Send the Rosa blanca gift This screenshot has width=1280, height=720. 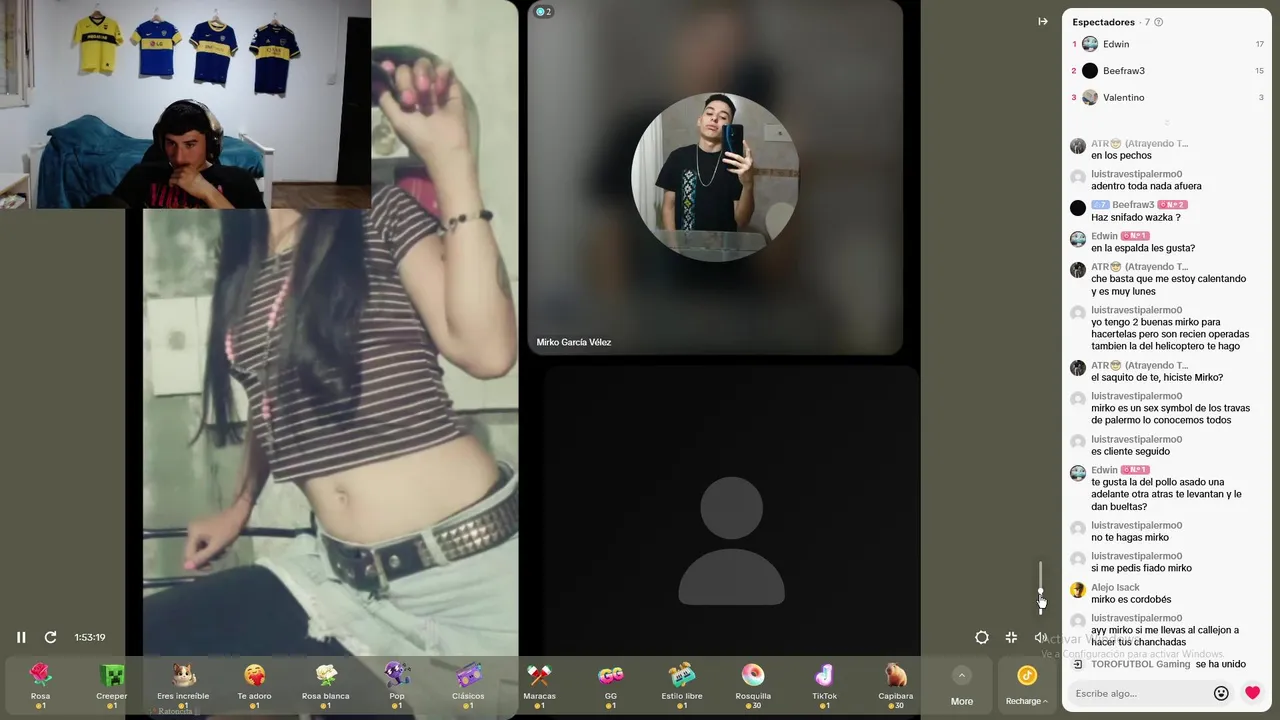[326, 685]
